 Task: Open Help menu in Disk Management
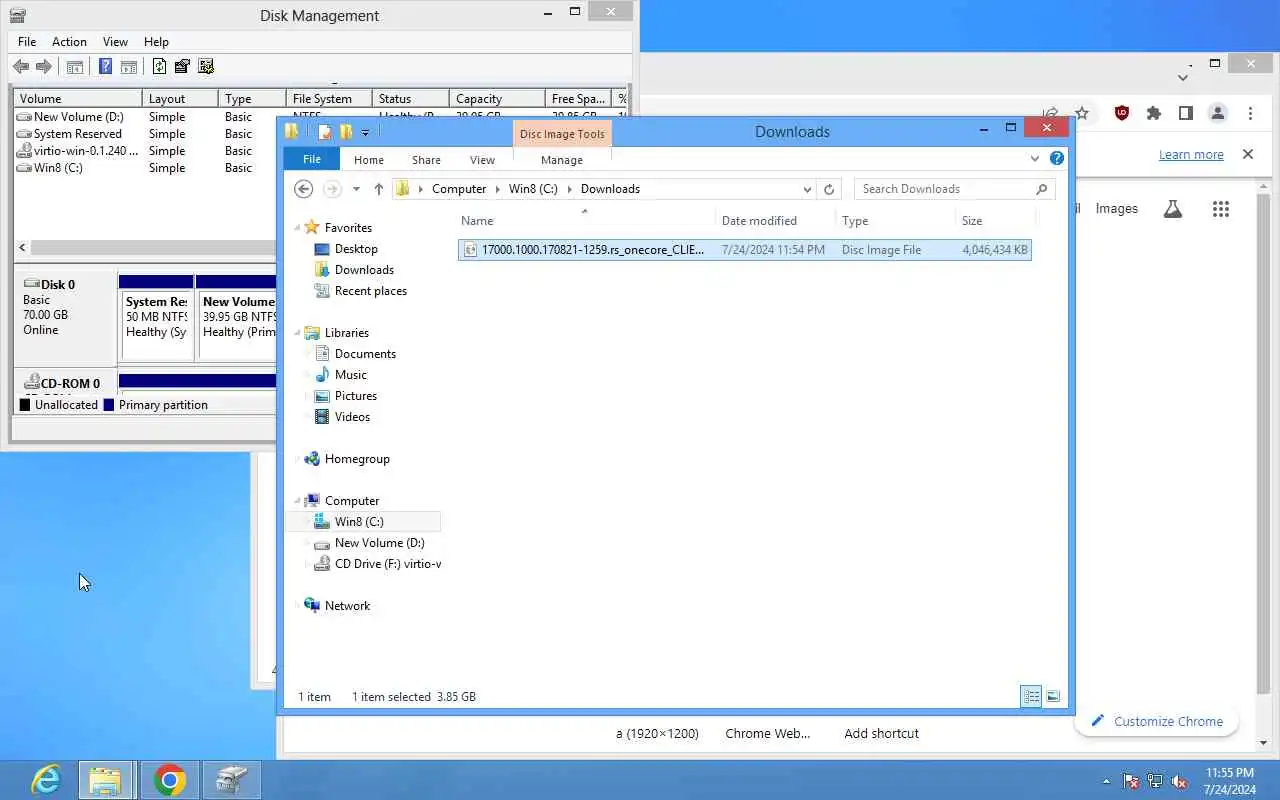(156, 42)
